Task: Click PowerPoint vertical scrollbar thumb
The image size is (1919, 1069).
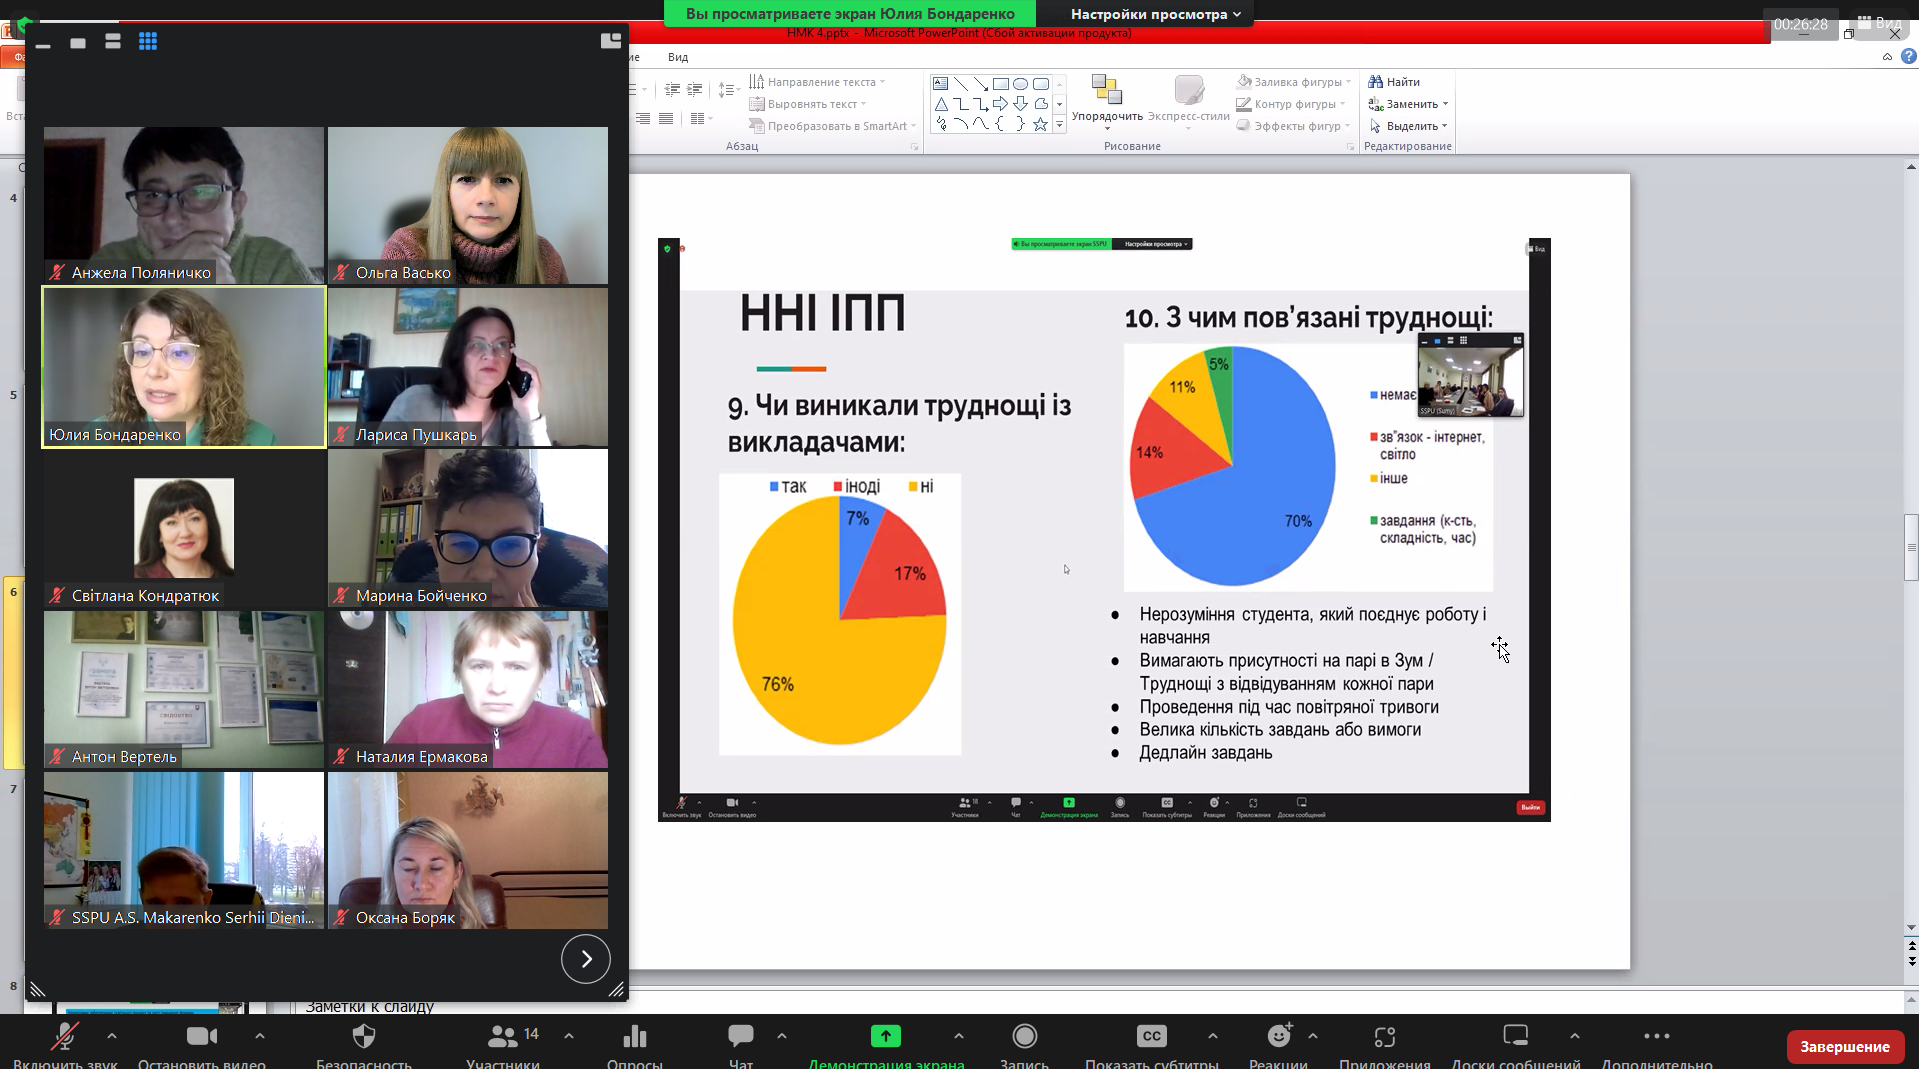Action: tap(1911, 547)
